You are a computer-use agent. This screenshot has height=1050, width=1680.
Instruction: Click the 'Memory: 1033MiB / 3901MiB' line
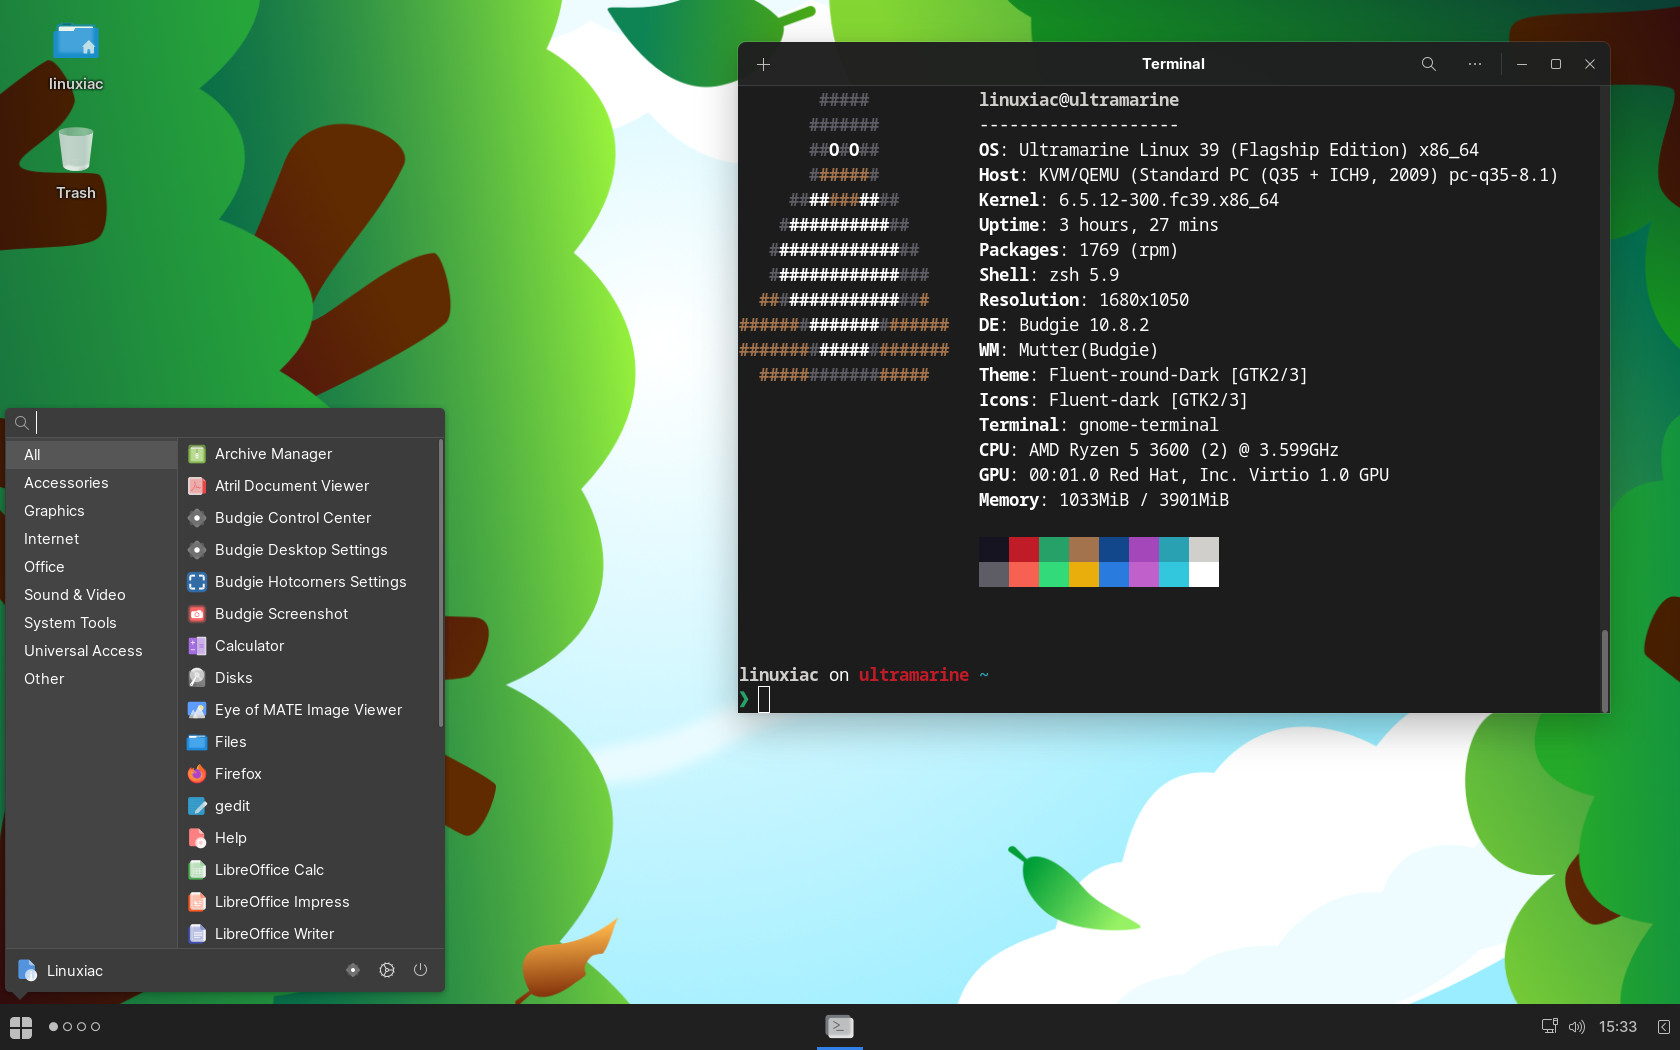tap(1104, 500)
